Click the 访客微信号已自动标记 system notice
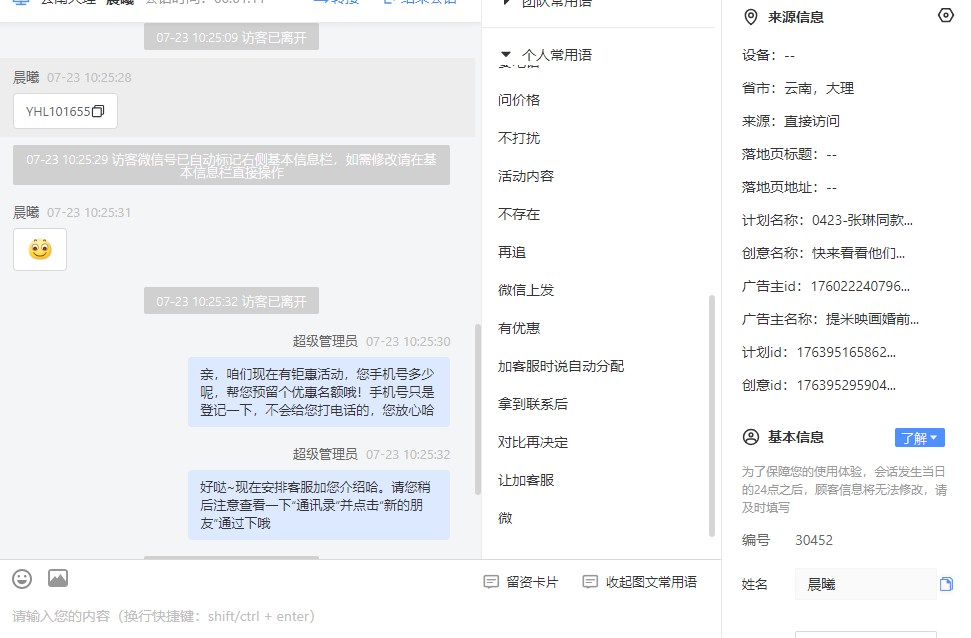This screenshot has height=638, width=971. [232, 165]
